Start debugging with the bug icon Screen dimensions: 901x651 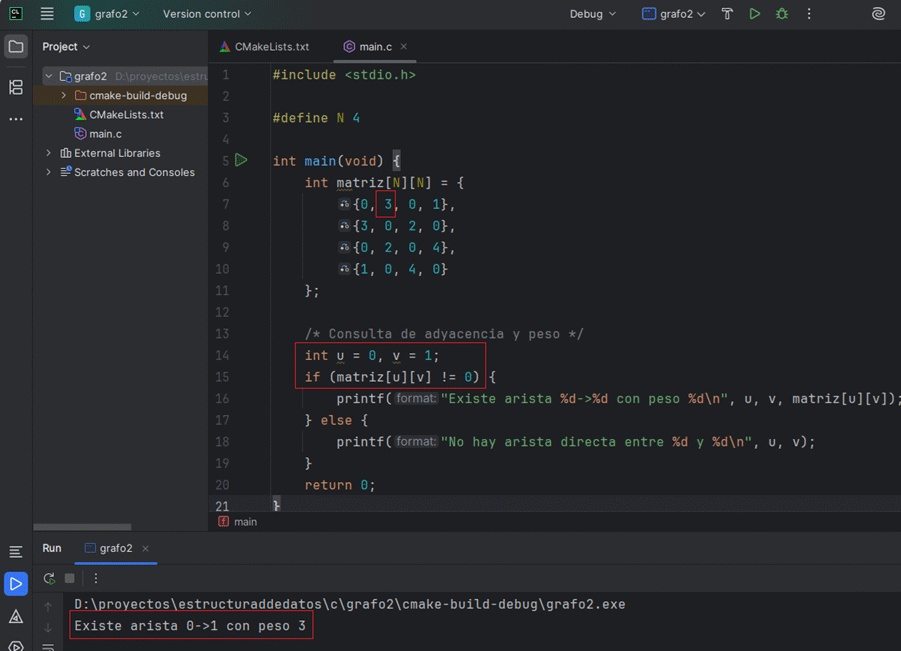(x=782, y=14)
